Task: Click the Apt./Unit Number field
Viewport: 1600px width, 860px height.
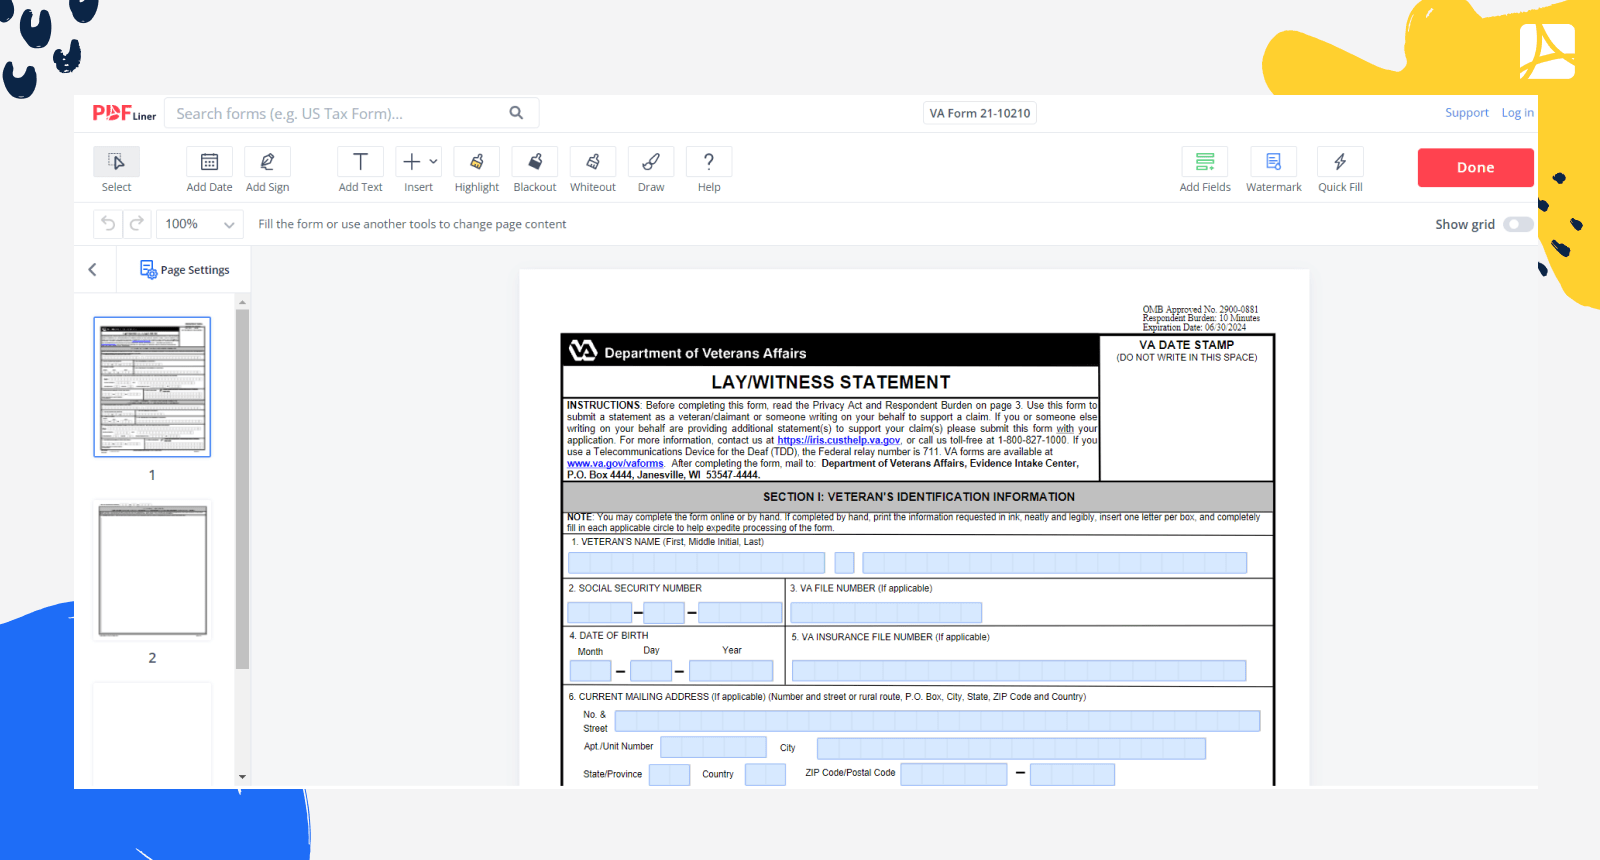Action: coord(713,747)
